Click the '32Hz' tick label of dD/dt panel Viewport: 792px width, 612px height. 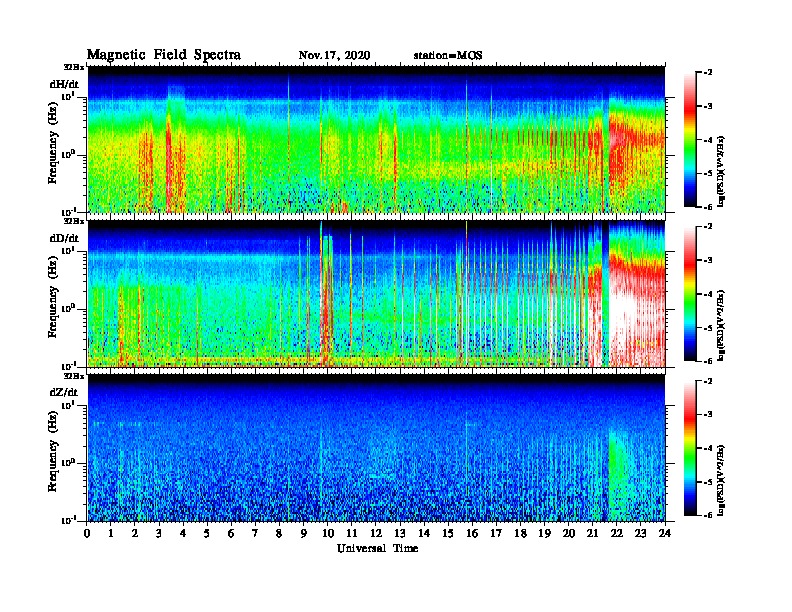(x=73, y=221)
